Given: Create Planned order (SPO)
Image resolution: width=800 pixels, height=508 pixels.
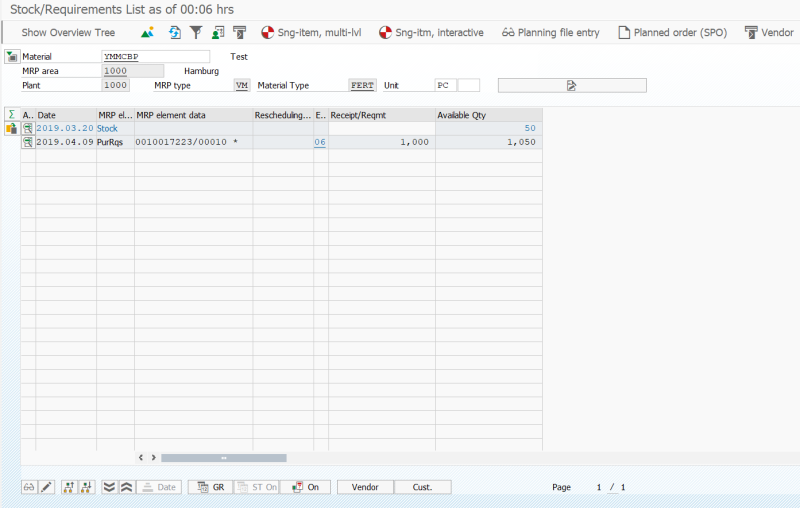Looking at the screenshot, I should (x=672, y=33).
